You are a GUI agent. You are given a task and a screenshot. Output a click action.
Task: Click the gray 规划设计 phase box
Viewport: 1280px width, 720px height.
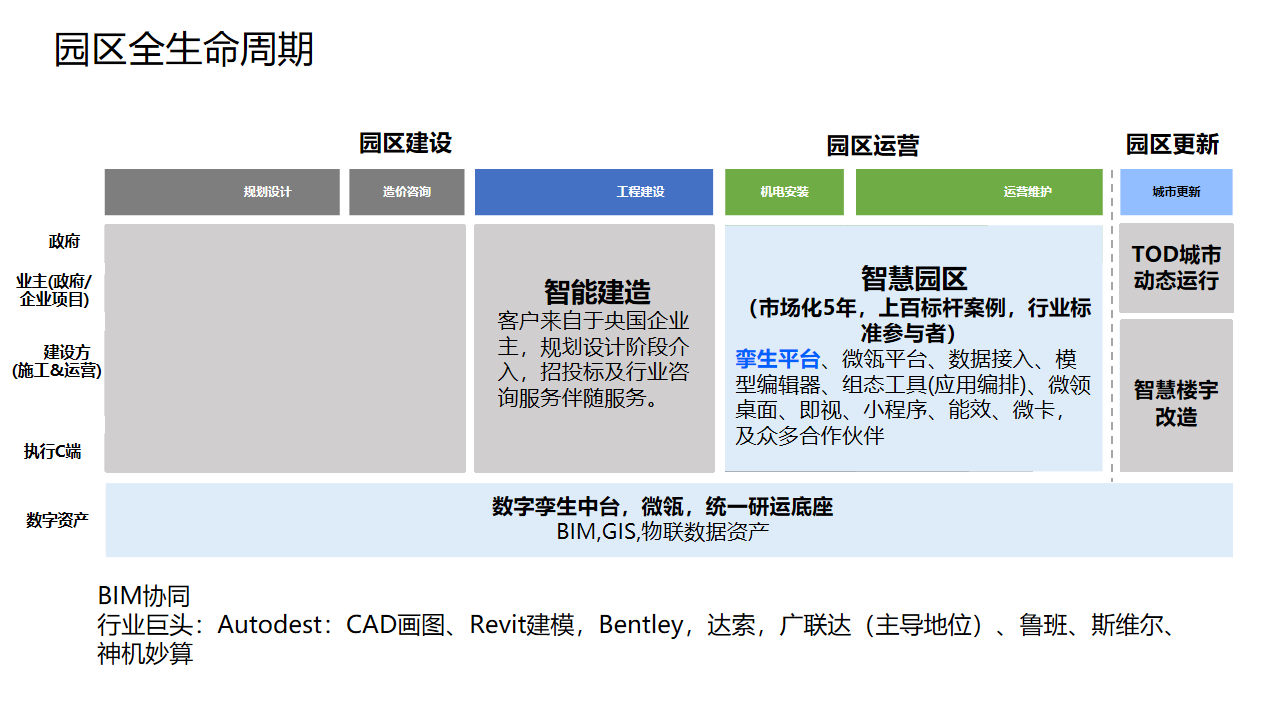click(x=222, y=192)
